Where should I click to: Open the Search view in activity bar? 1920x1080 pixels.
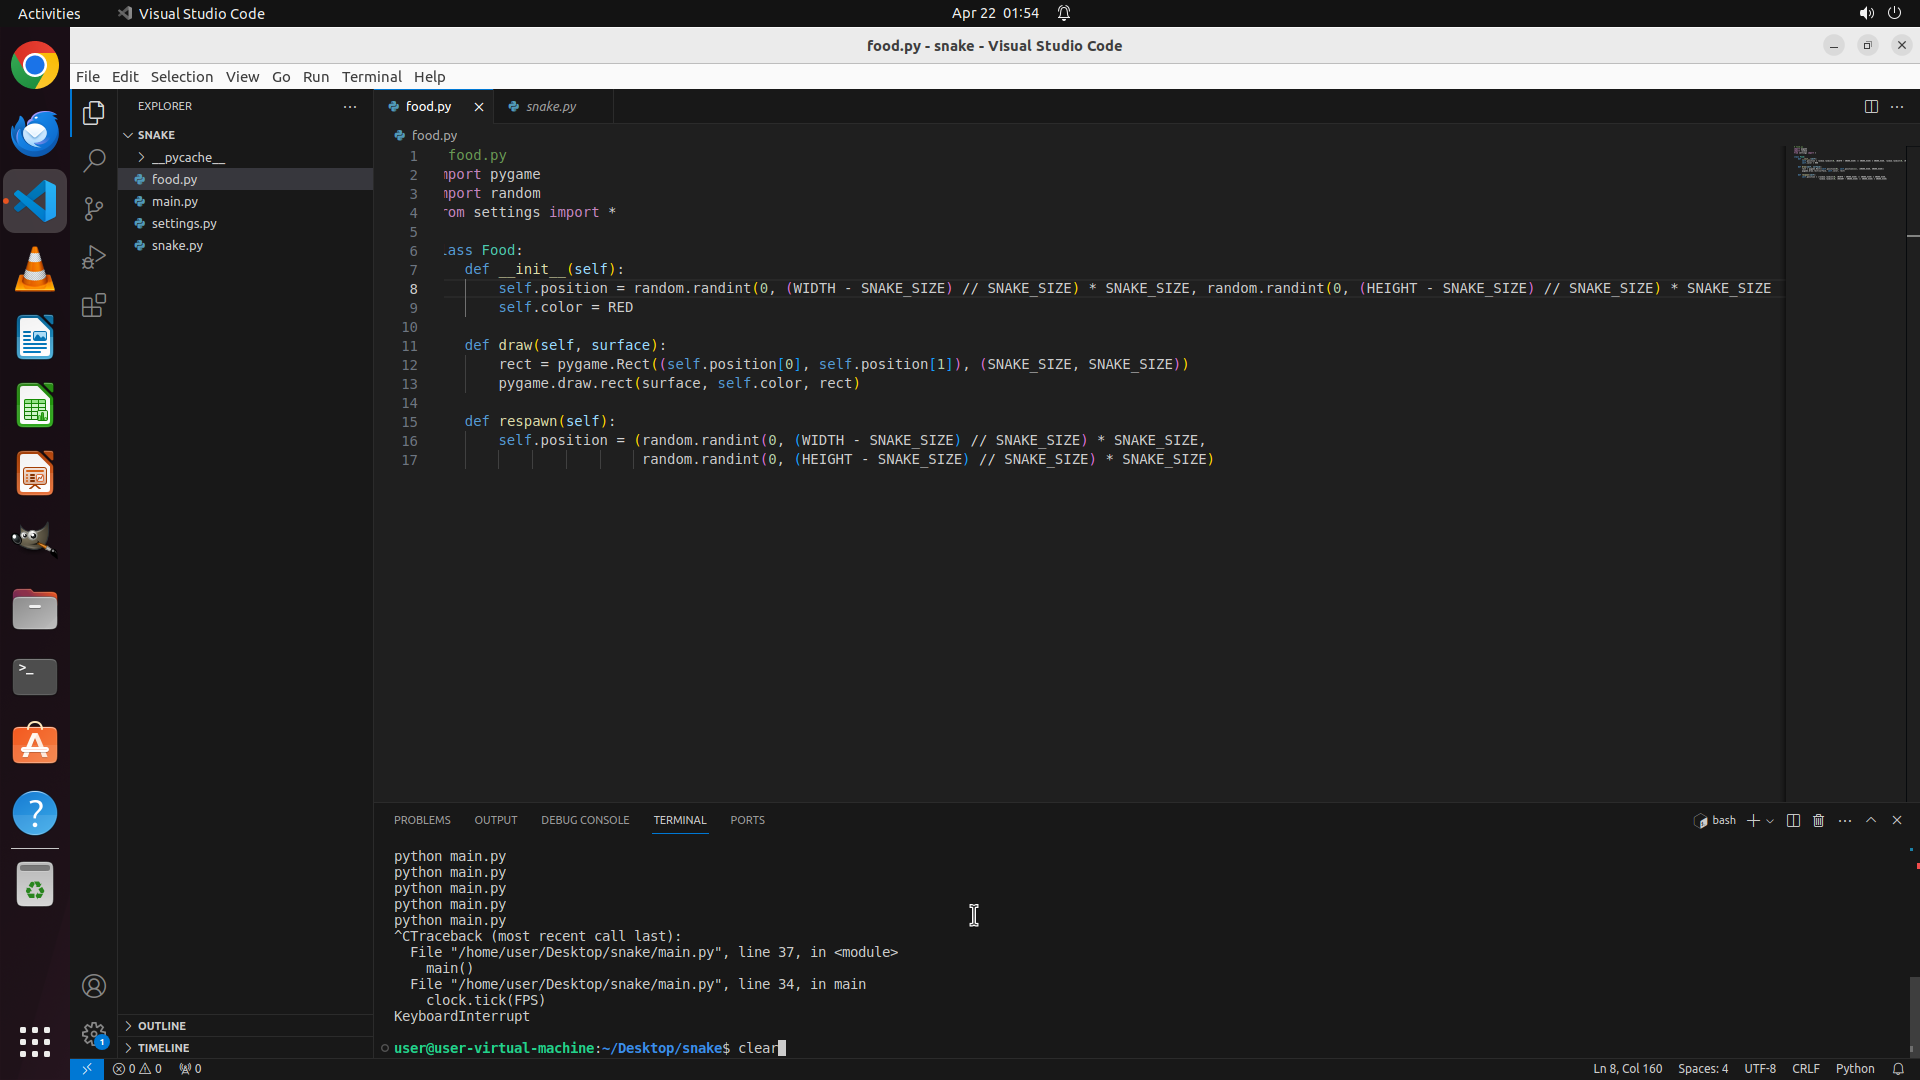pyautogui.click(x=94, y=161)
